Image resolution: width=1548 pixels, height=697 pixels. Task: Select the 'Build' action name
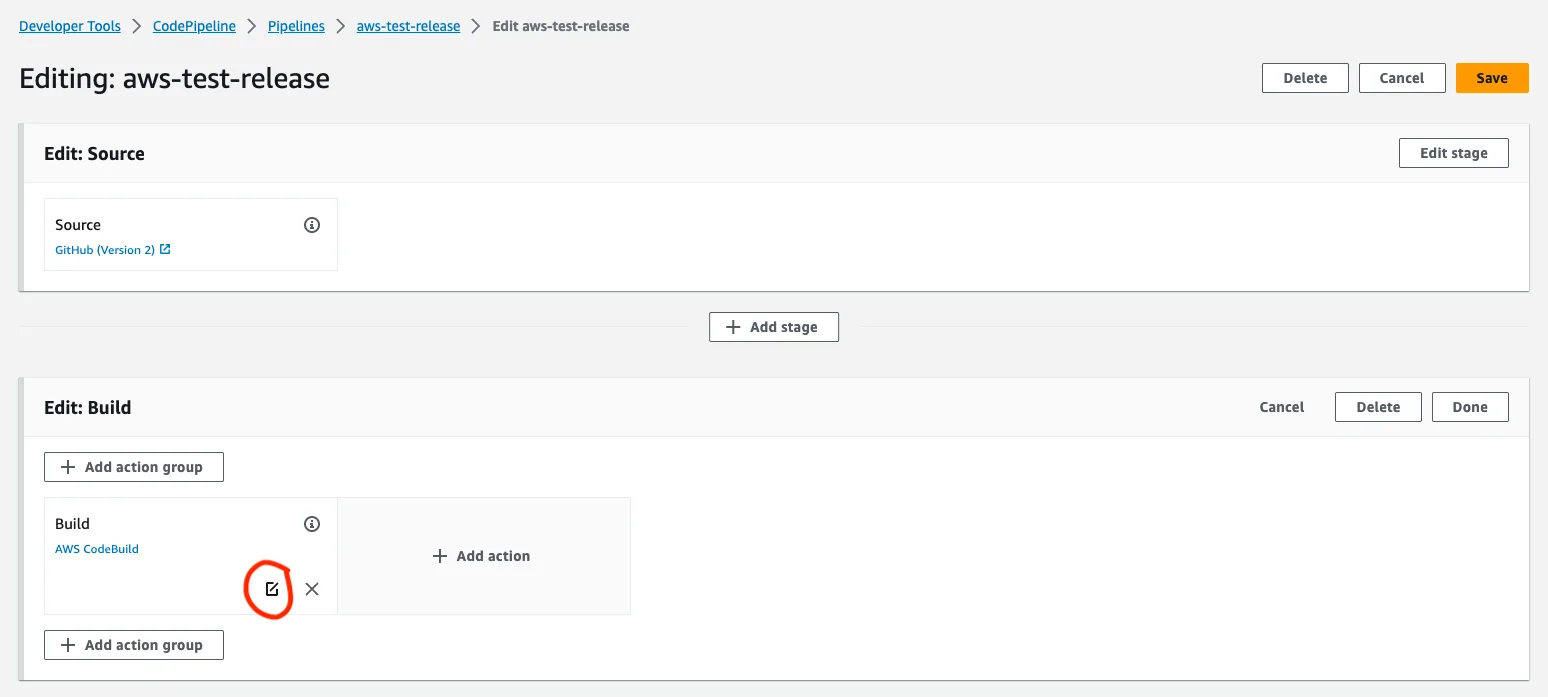point(72,524)
